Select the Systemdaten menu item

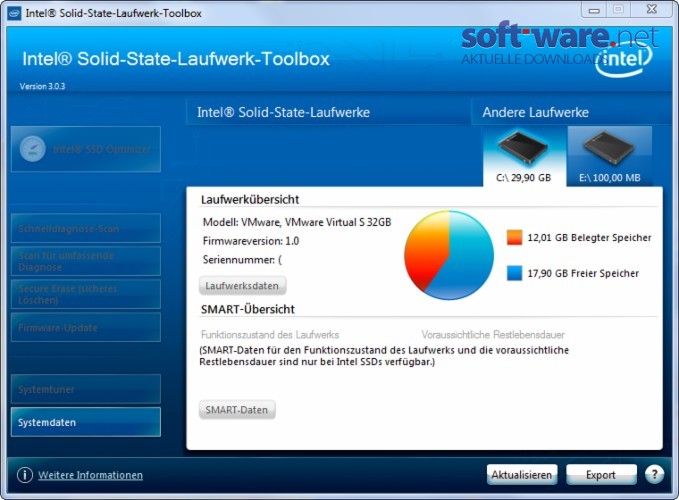(x=86, y=422)
